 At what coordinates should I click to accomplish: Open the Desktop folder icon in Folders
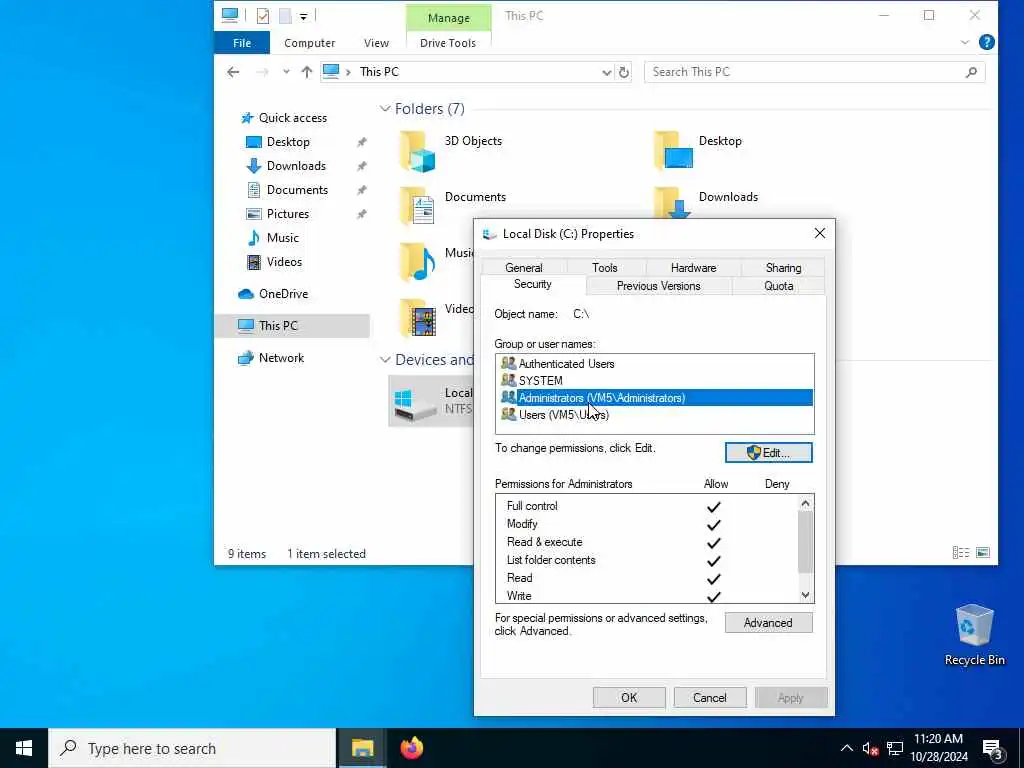pyautogui.click(x=673, y=150)
